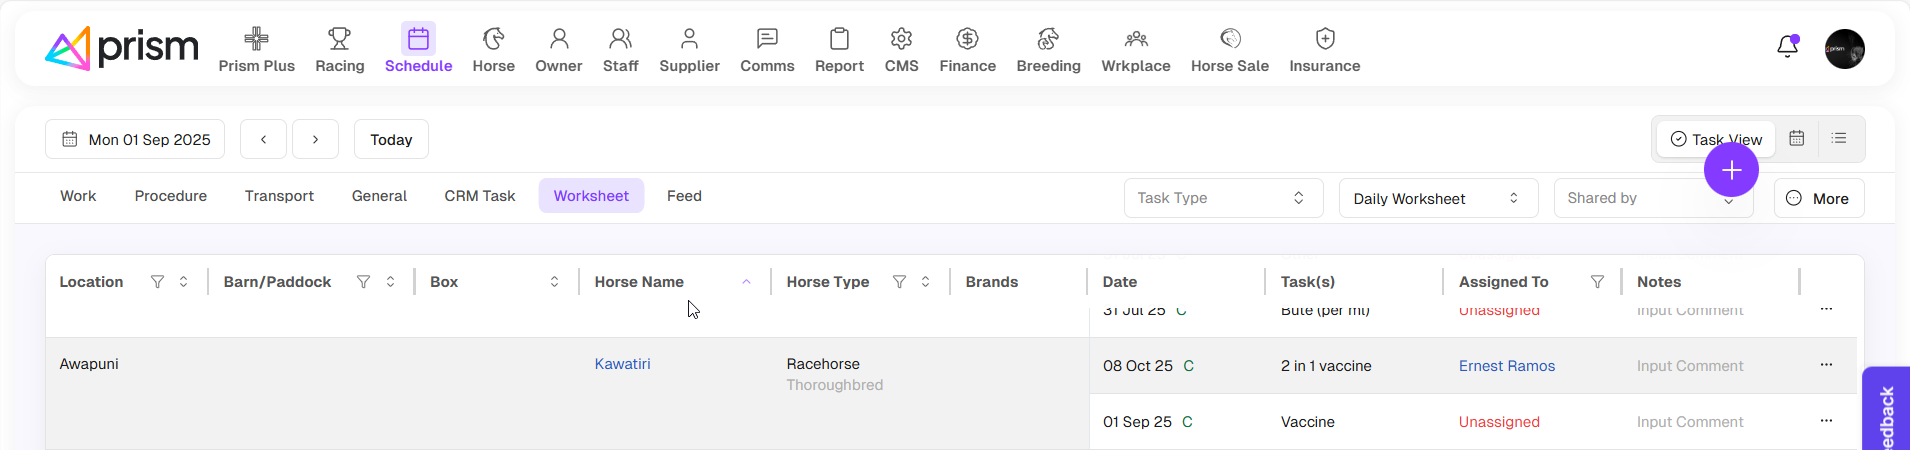Screen dimensions: 1910x450
Task: Switch to the list view icon
Action: click(1838, 138)
